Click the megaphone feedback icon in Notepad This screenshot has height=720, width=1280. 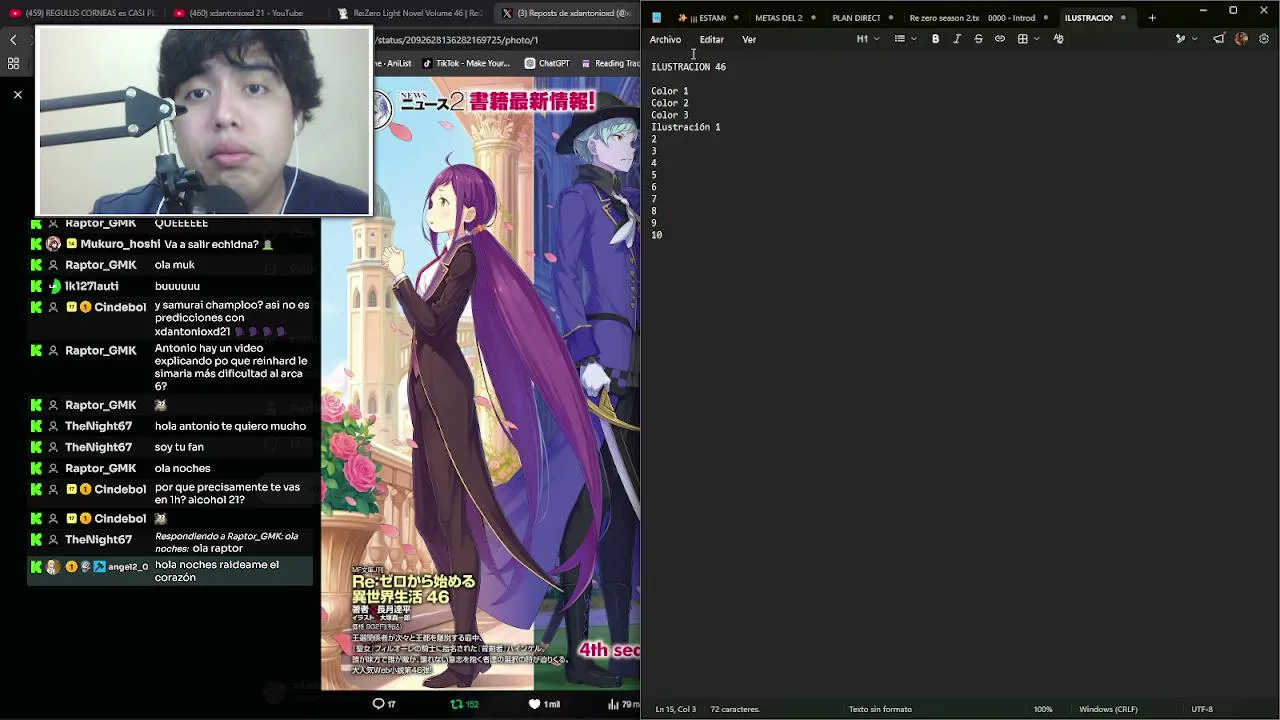coord(1218,39)
